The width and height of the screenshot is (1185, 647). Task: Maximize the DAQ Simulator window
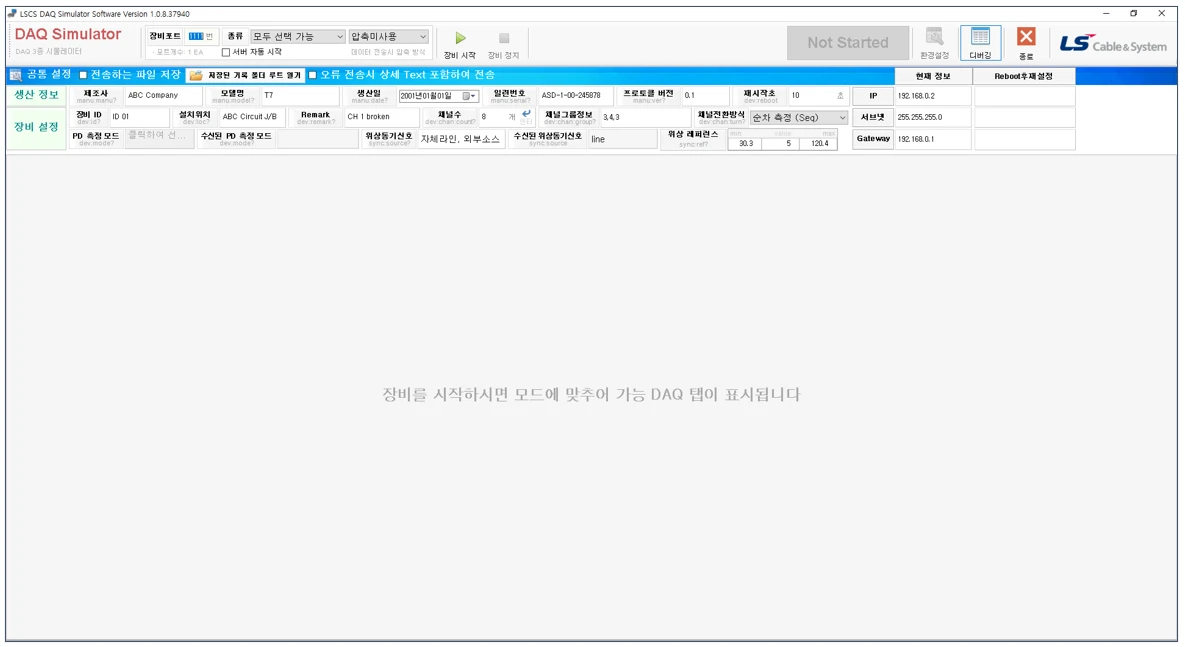(x=1134, y=14)
